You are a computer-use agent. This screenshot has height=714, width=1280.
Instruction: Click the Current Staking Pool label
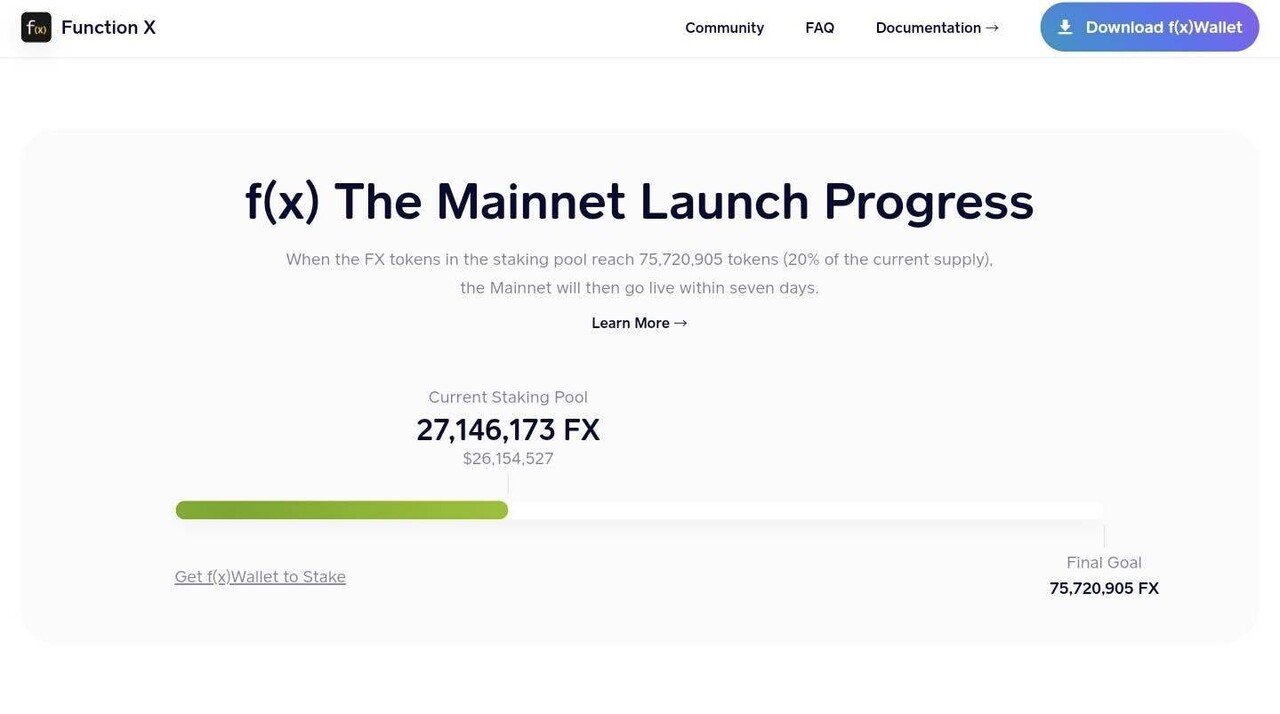point(508,397)
